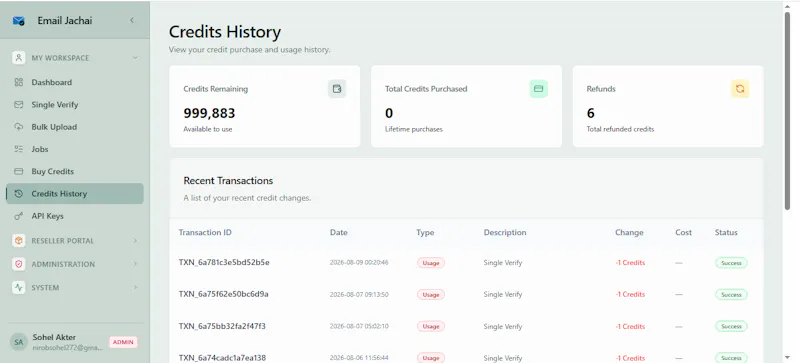Click the date 2026-08-09 00:20:46
This screenshot has height=363, width=800.
(x=359, y=263)
